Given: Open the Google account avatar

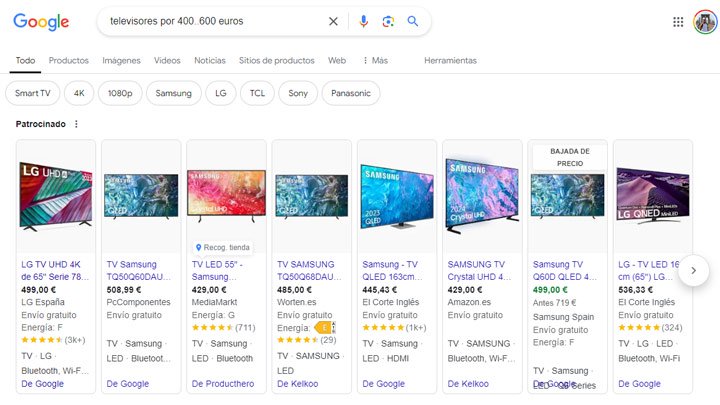Looking at the screenshot, I should pyautogui.click(x=705, y=22).
